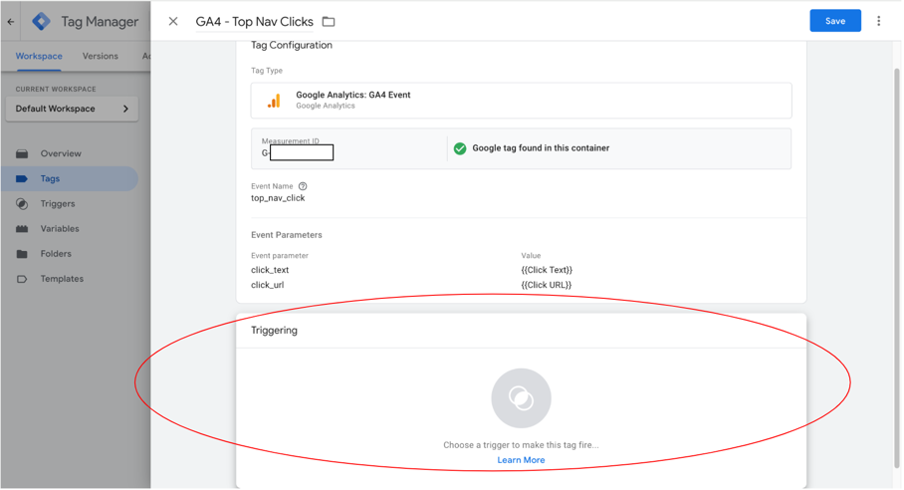Screen dimensions: 904x490
Task: Click the {{Click Text}} value
Action: [547, 270]
